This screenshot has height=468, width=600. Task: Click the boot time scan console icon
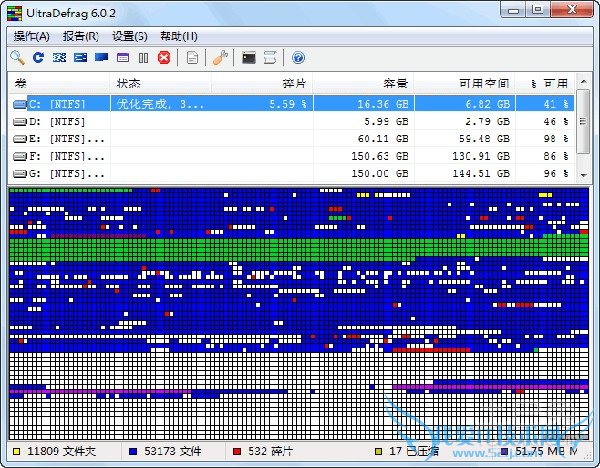tap(248, 58)
